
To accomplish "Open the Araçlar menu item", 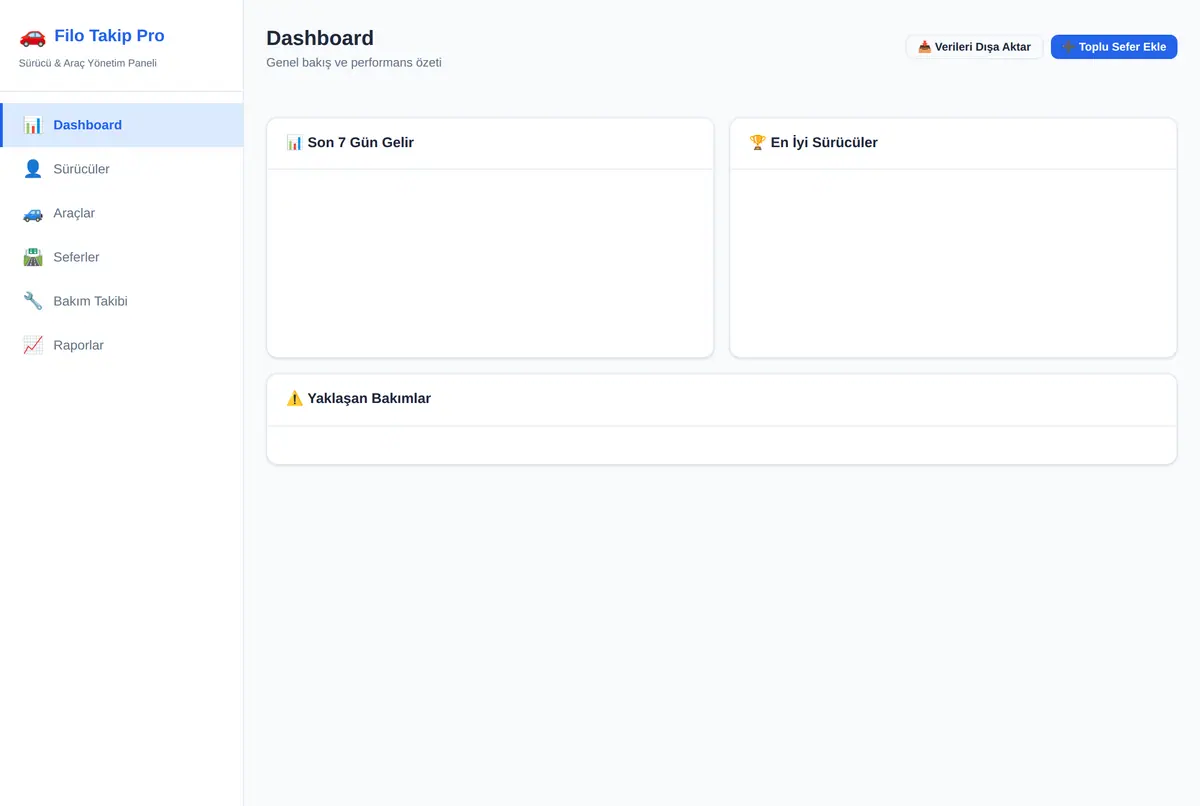I will point(122,213).
